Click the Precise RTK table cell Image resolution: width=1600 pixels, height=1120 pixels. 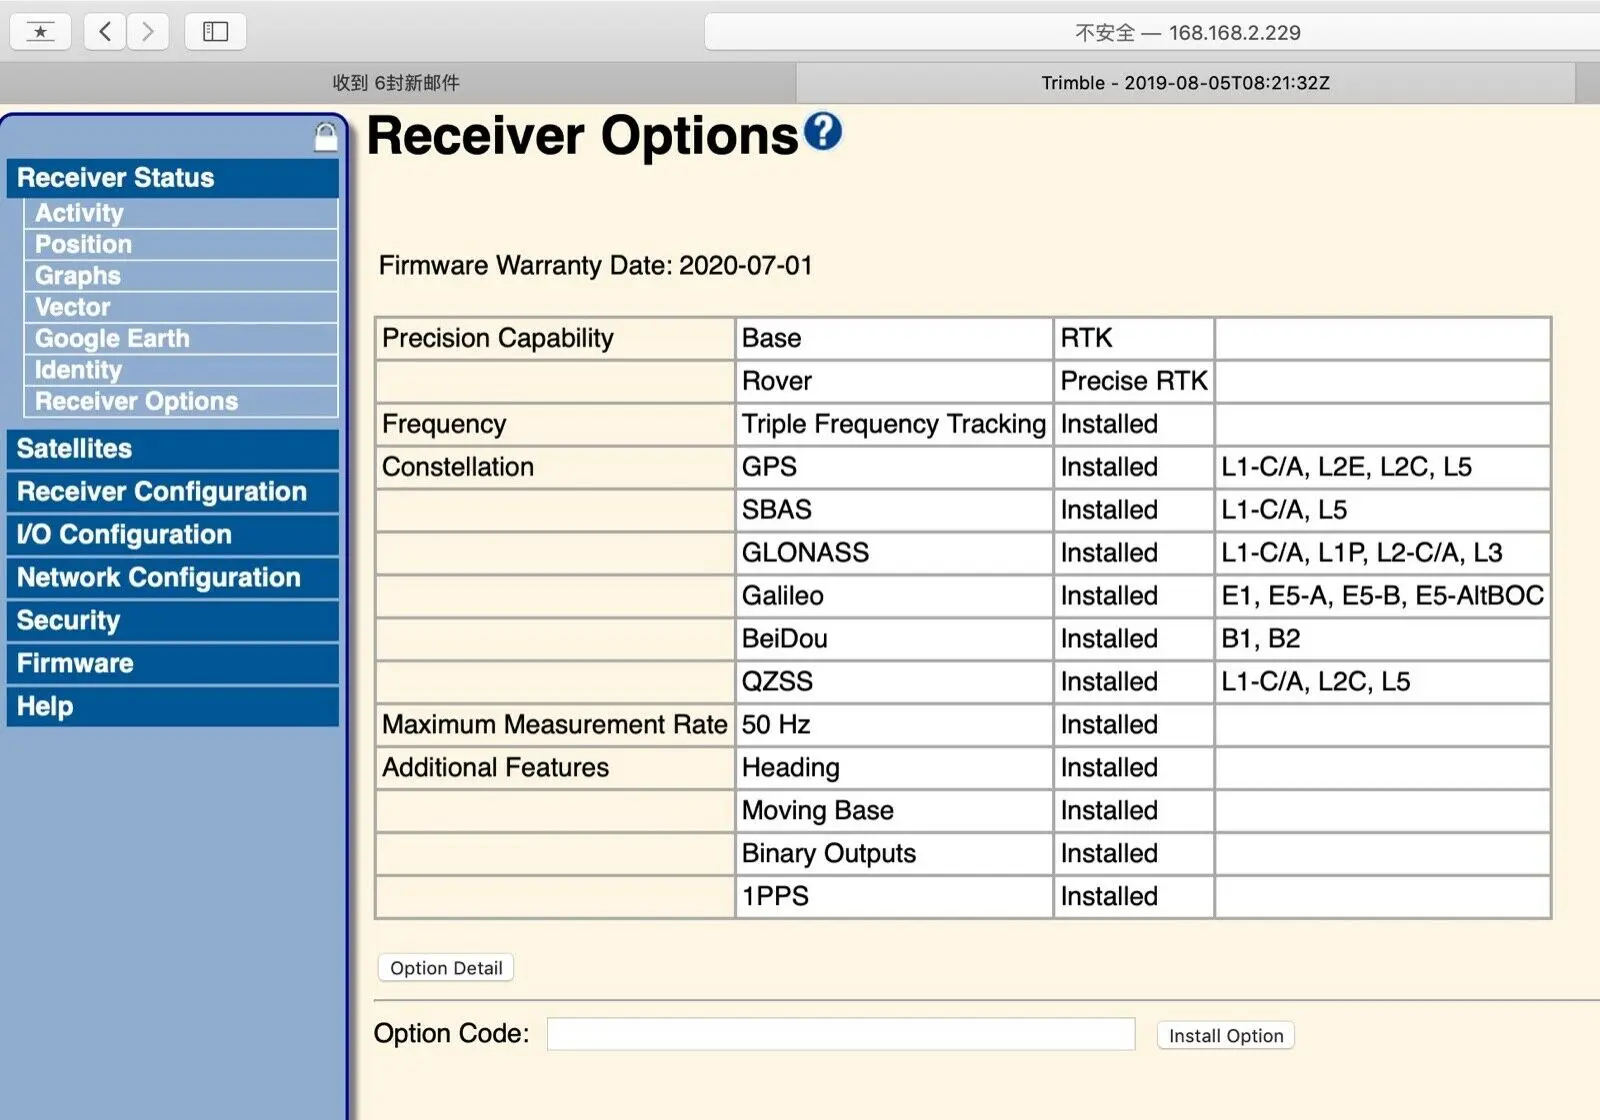click(1134, 382)
